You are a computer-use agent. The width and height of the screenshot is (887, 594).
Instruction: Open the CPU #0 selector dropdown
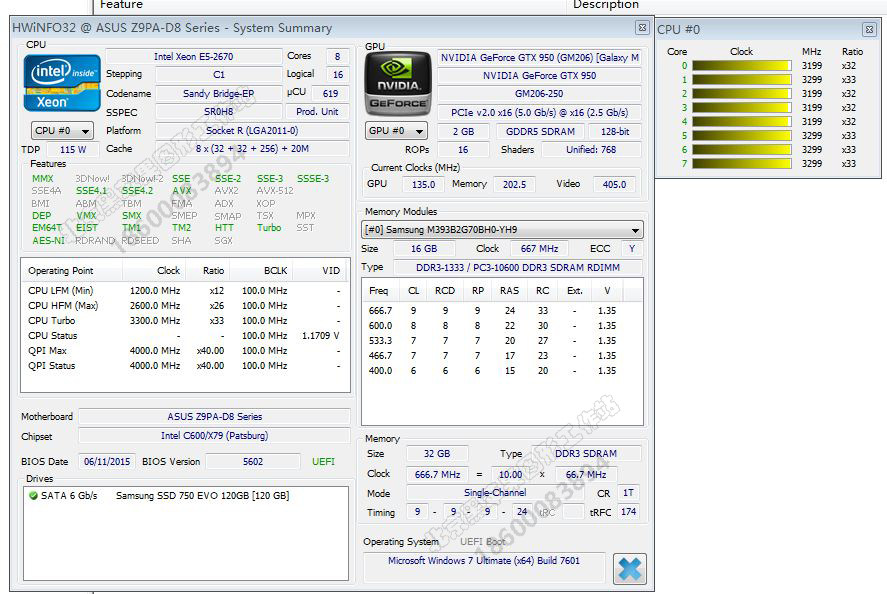tap(62, 131)
